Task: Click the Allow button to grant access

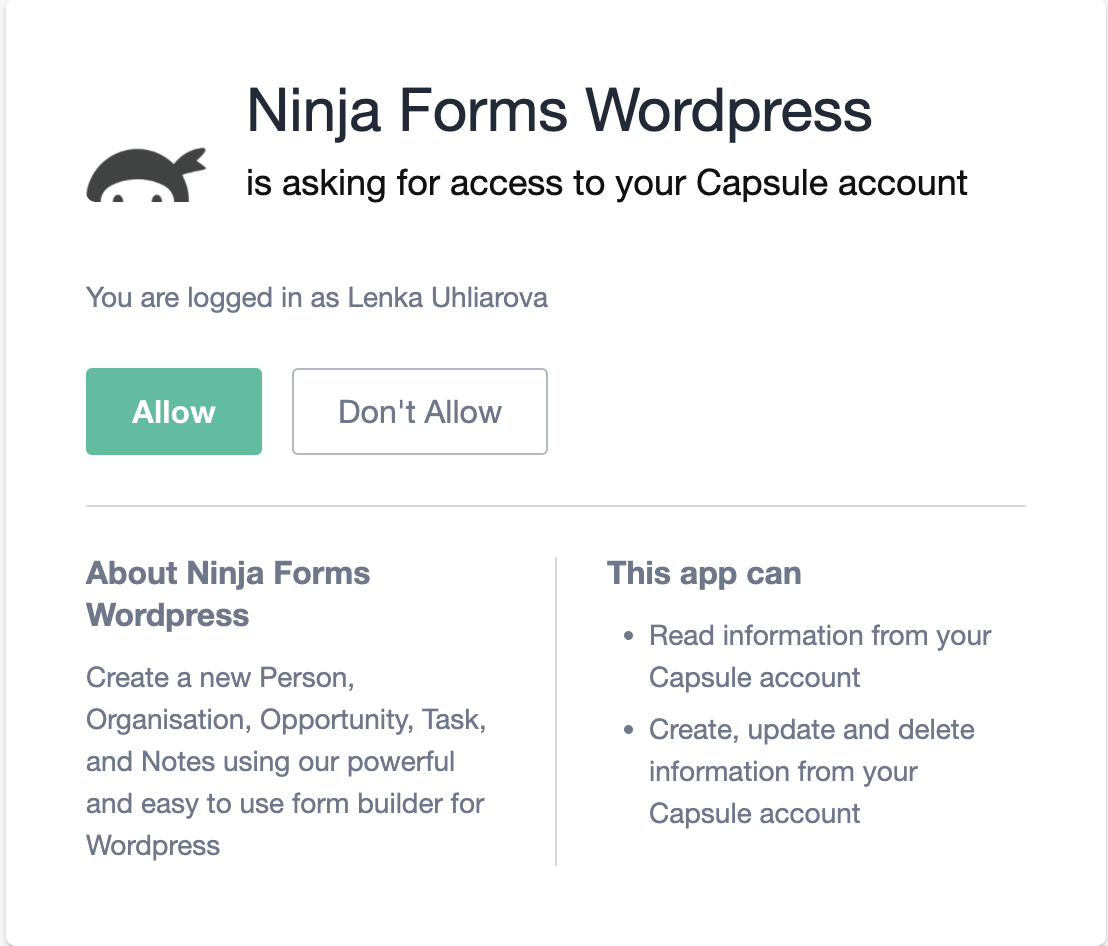Action: pos(173,411)
